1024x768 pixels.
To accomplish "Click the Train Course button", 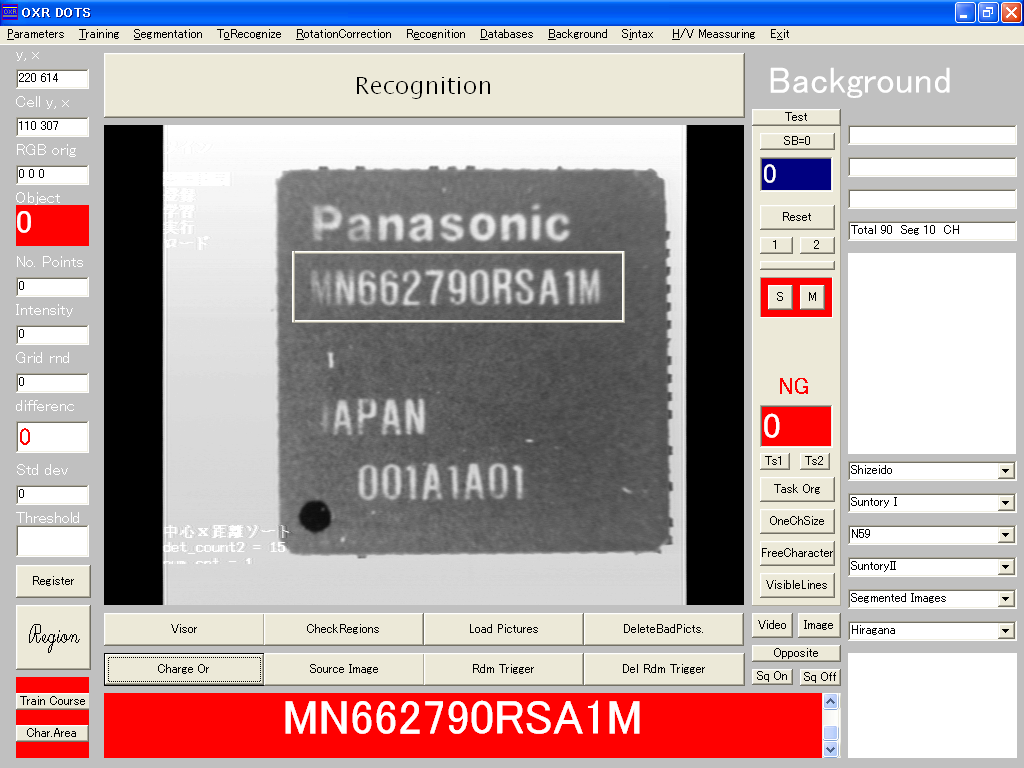I will (x=52, y=701).
